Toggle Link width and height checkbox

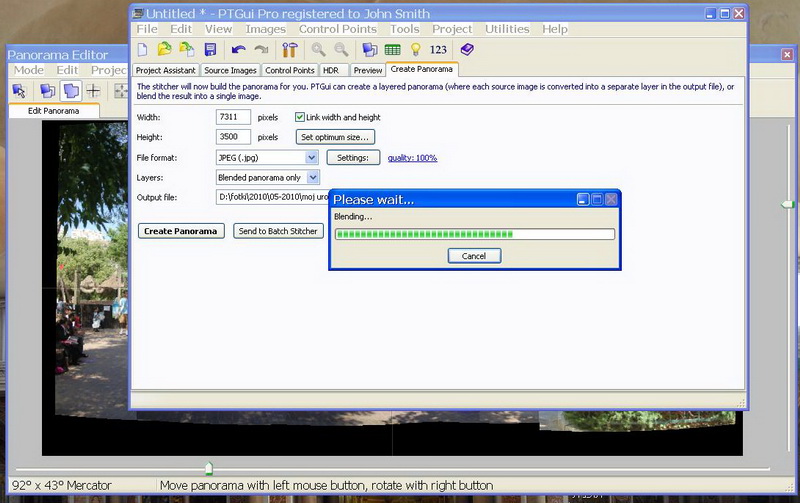point(300,117)
